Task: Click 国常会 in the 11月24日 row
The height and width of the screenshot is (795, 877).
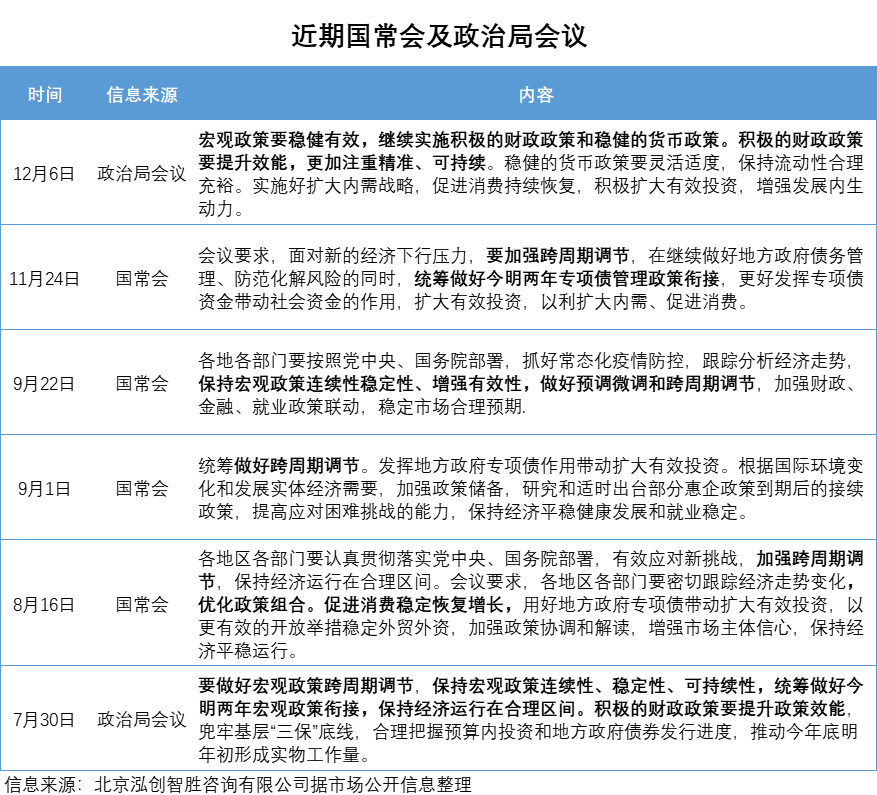Action: pos(142,278)
